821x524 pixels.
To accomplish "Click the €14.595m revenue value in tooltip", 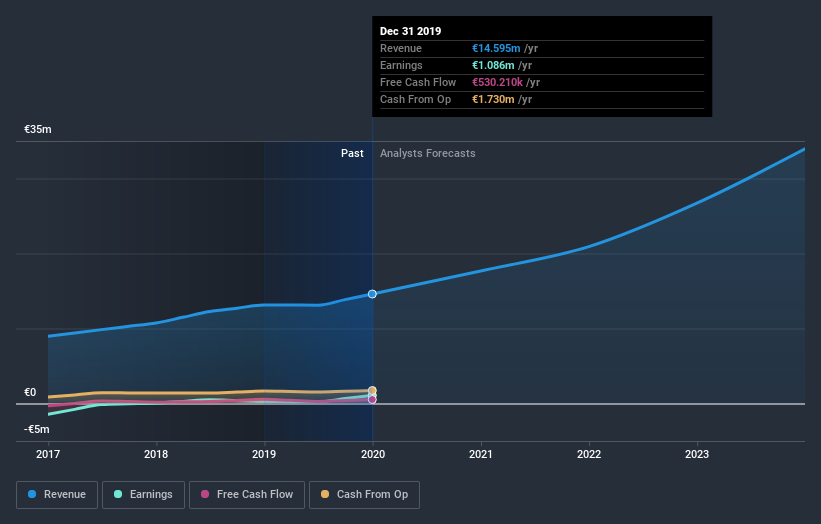I will (x=496, y=49).
